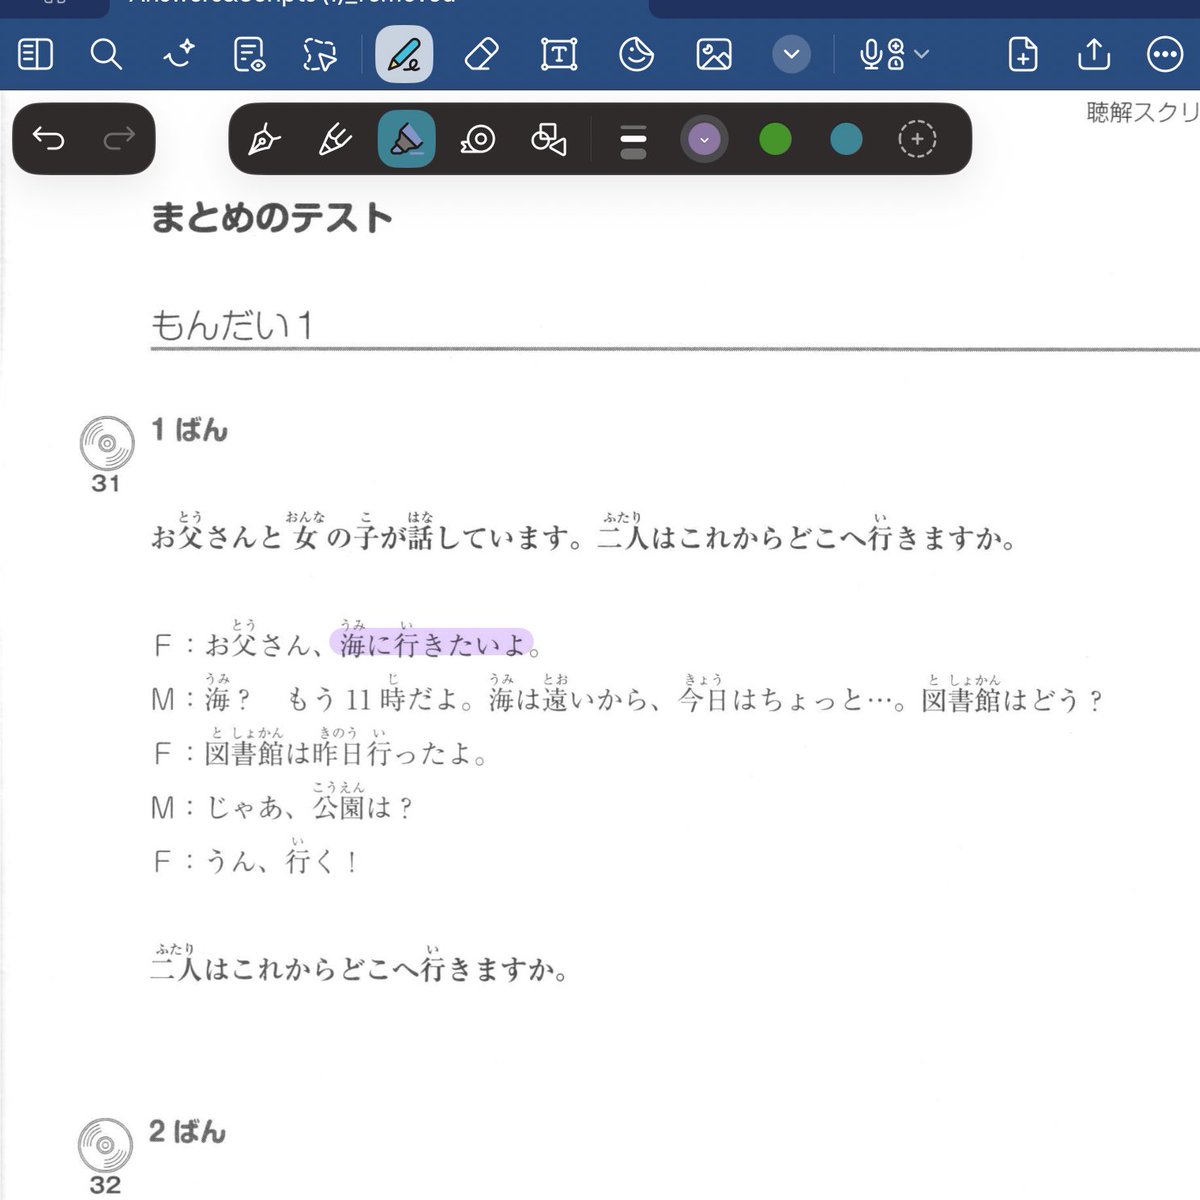
Task: Add a new color preset
Action: pos(917,139)
